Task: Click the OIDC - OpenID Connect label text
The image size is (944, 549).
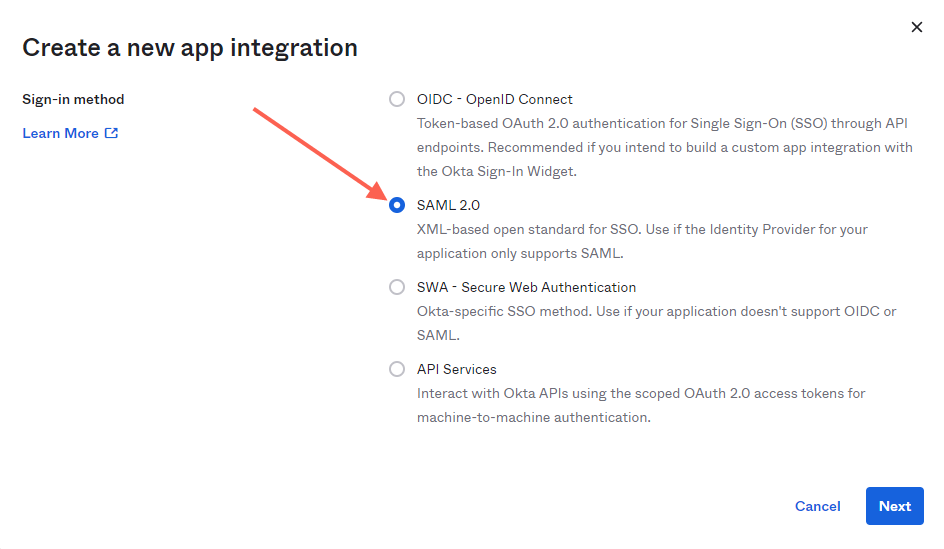Action: [x=494, y=99]
